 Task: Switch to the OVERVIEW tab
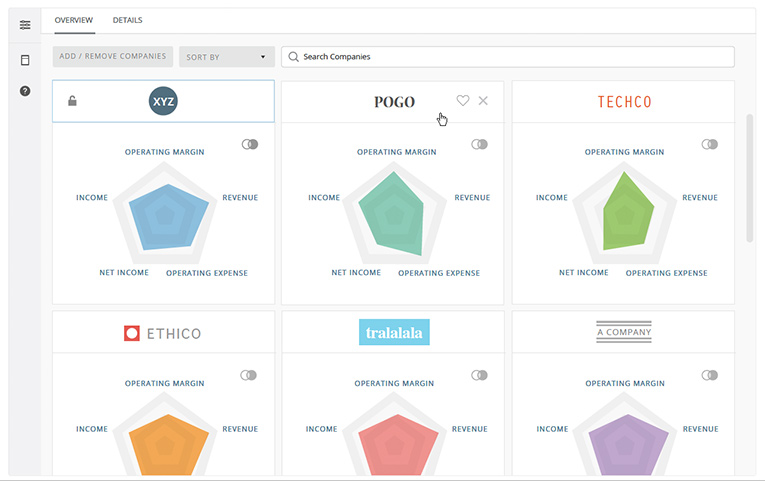point(74,20)
